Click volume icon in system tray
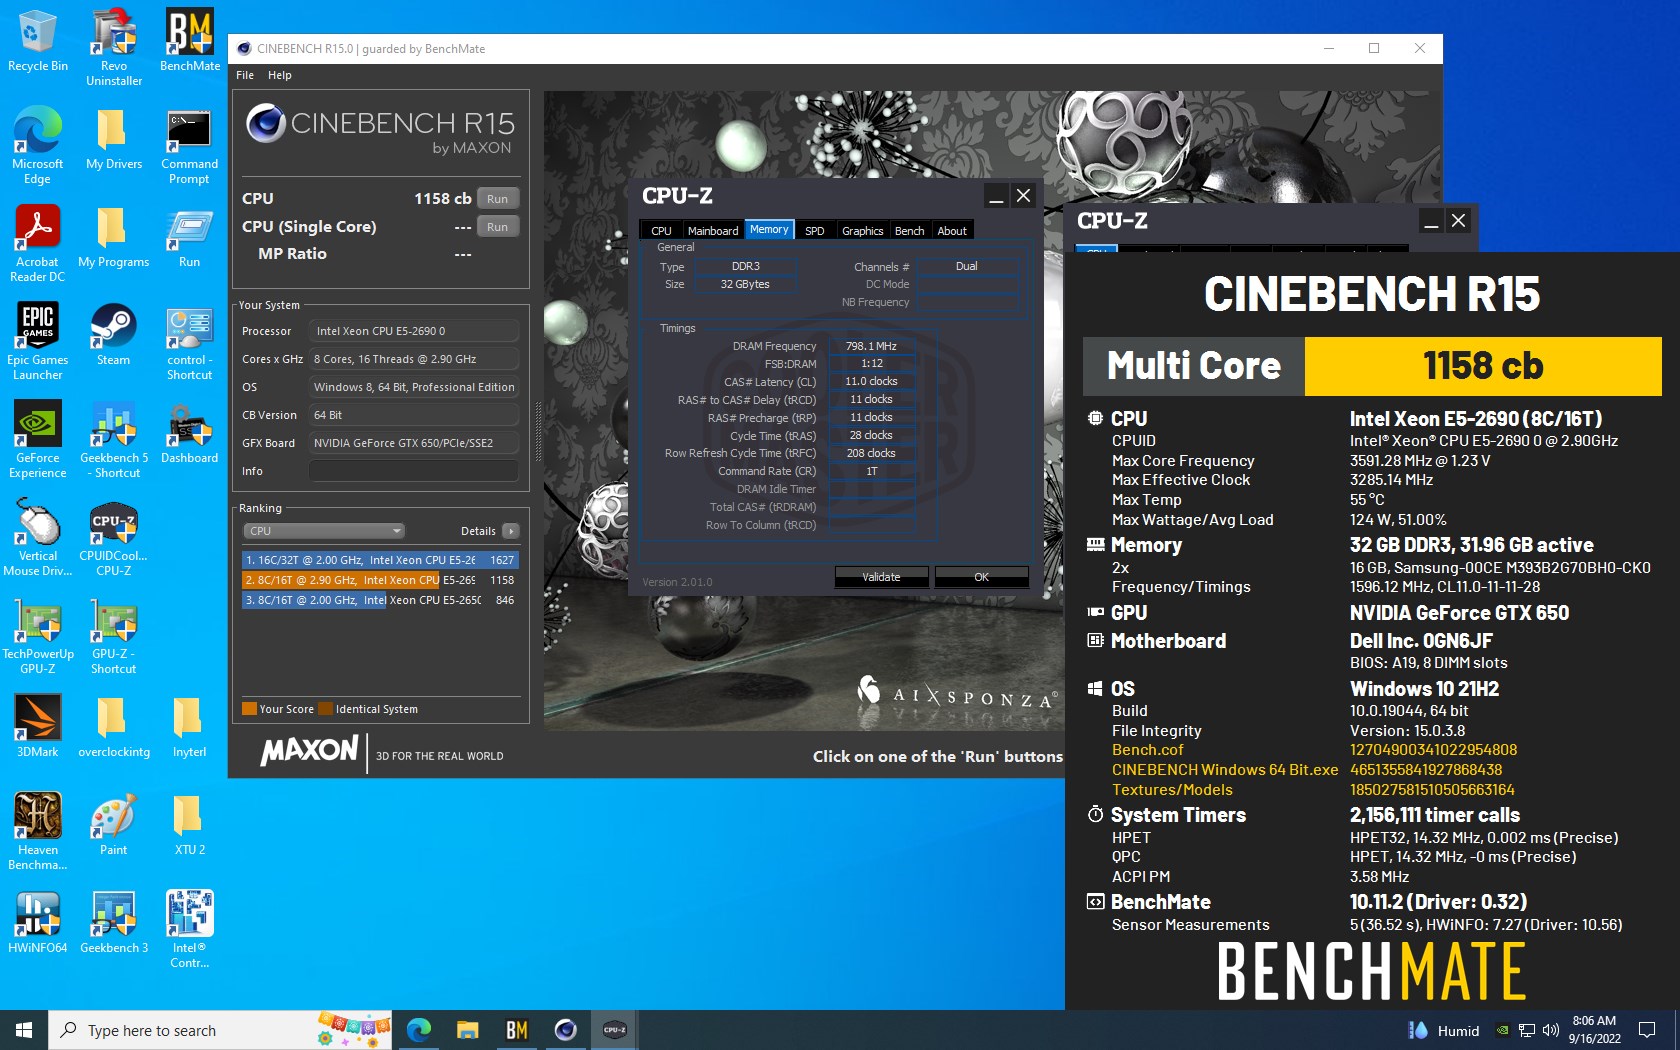Viewport: 1680px width, 1050px height. pyautogui.click(x=1551, y=1030)
